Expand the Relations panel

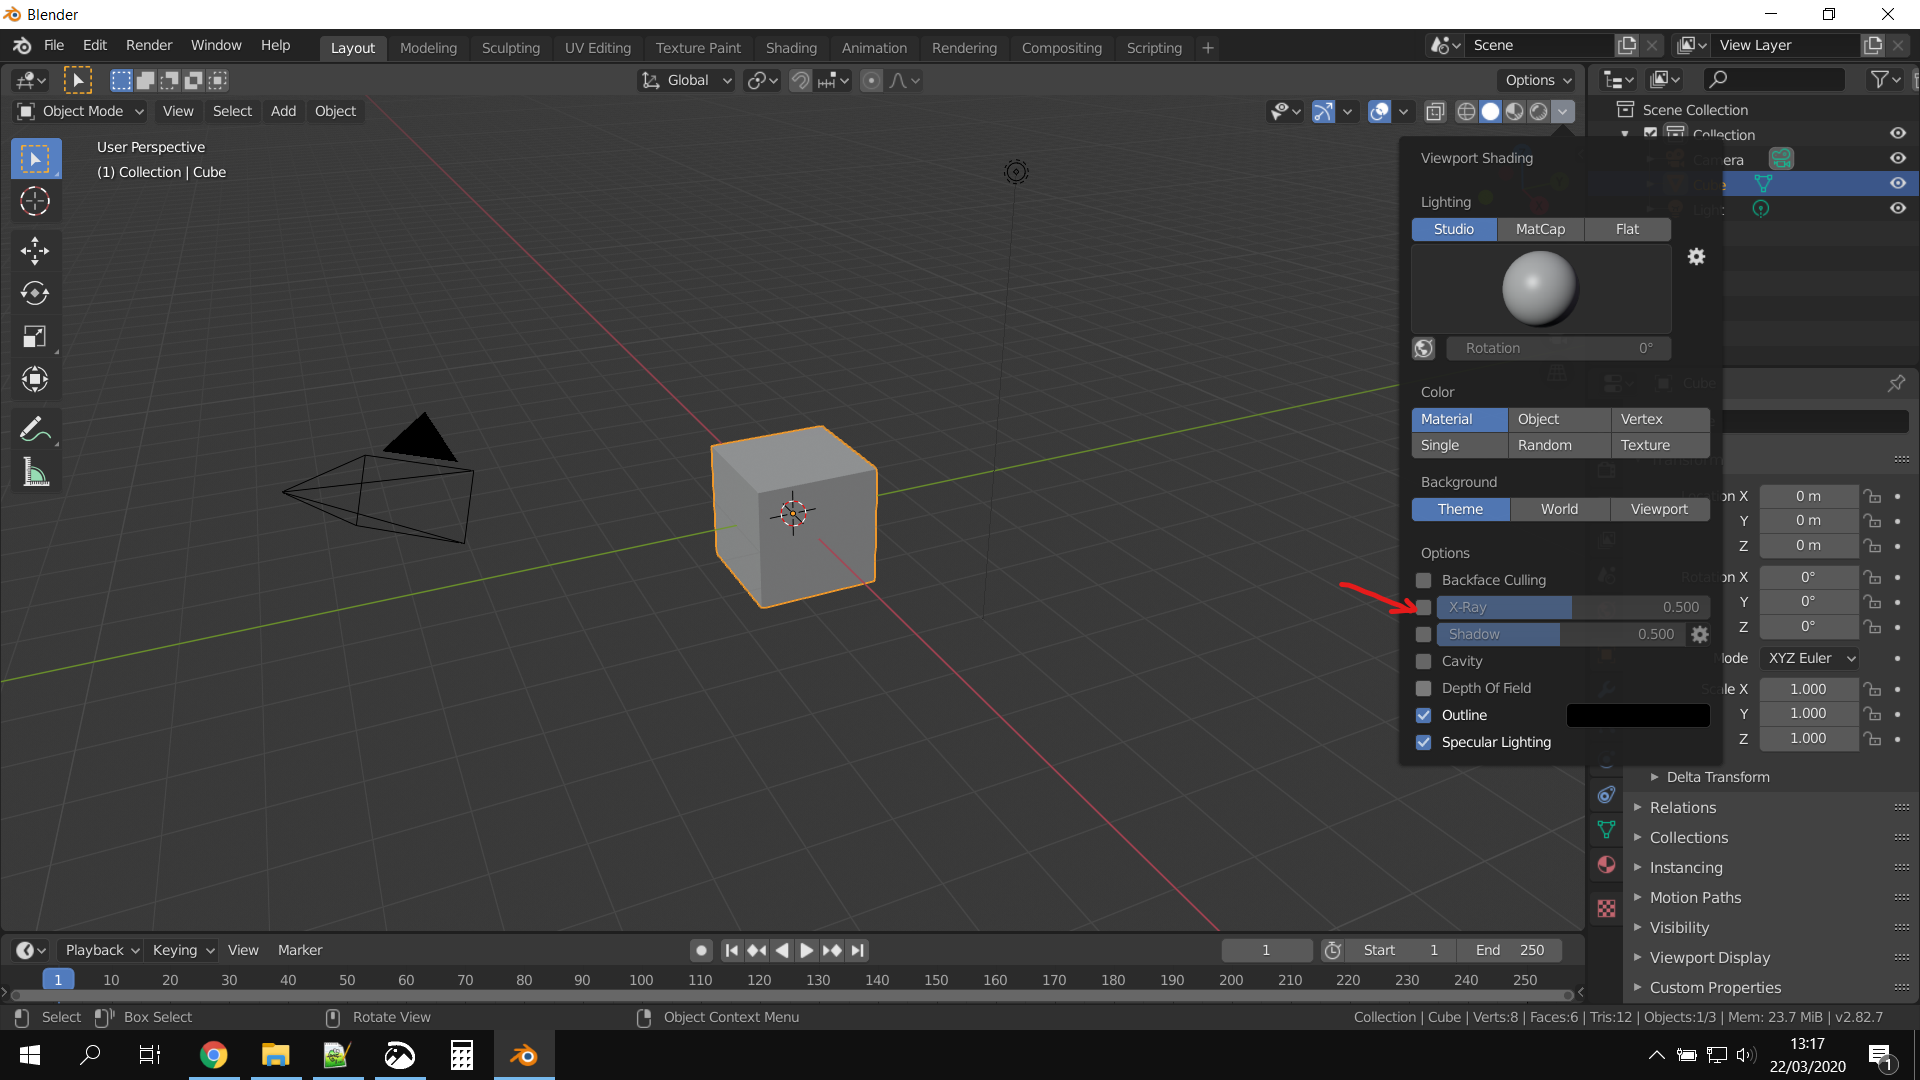(x=1682, y=807)
